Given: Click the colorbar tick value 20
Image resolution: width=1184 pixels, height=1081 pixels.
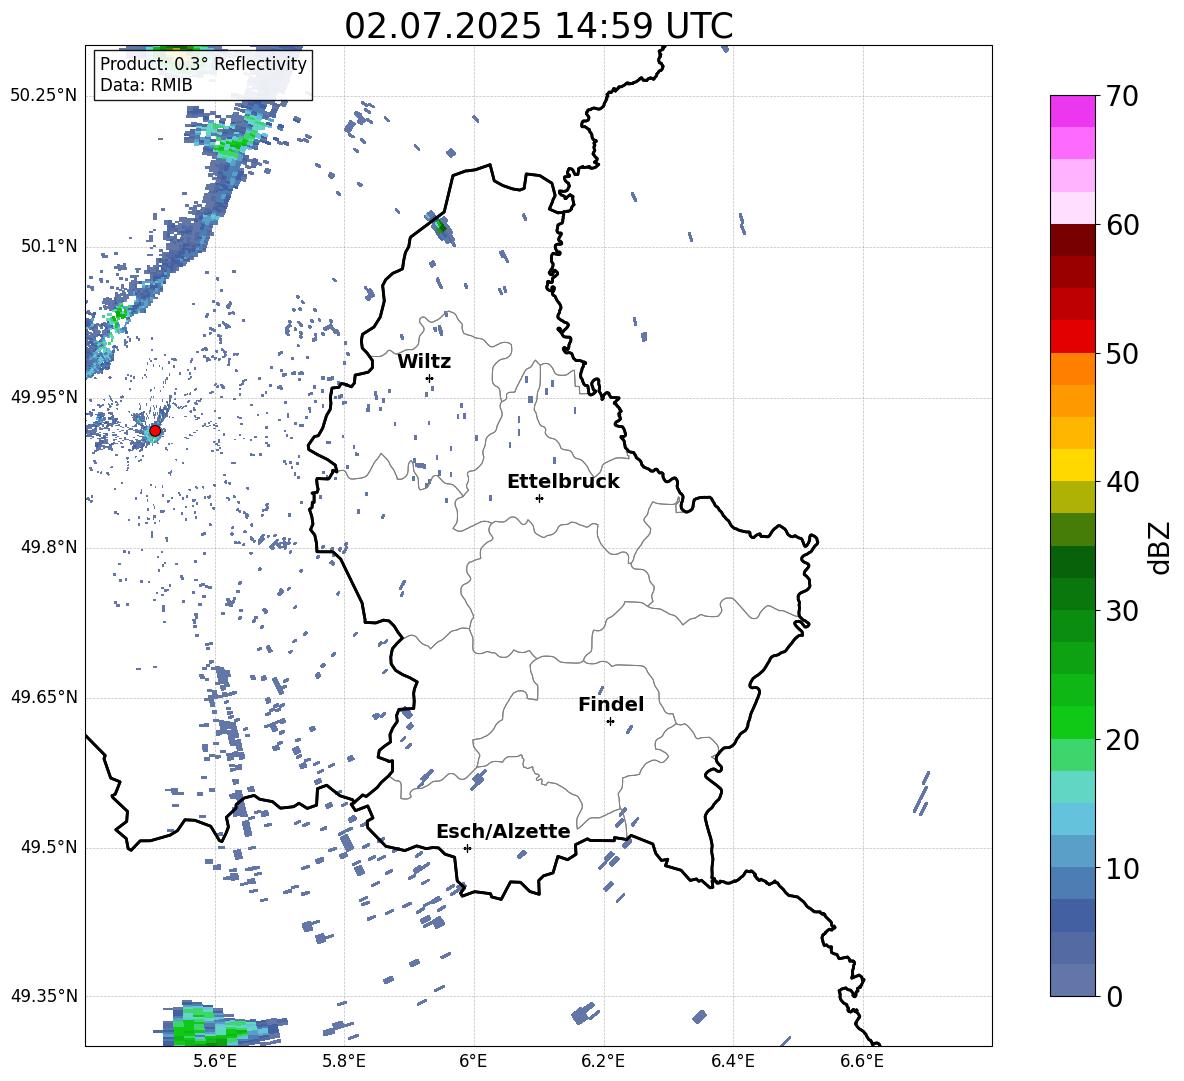Looking at the screenshot, I should tap(1122, 740).
